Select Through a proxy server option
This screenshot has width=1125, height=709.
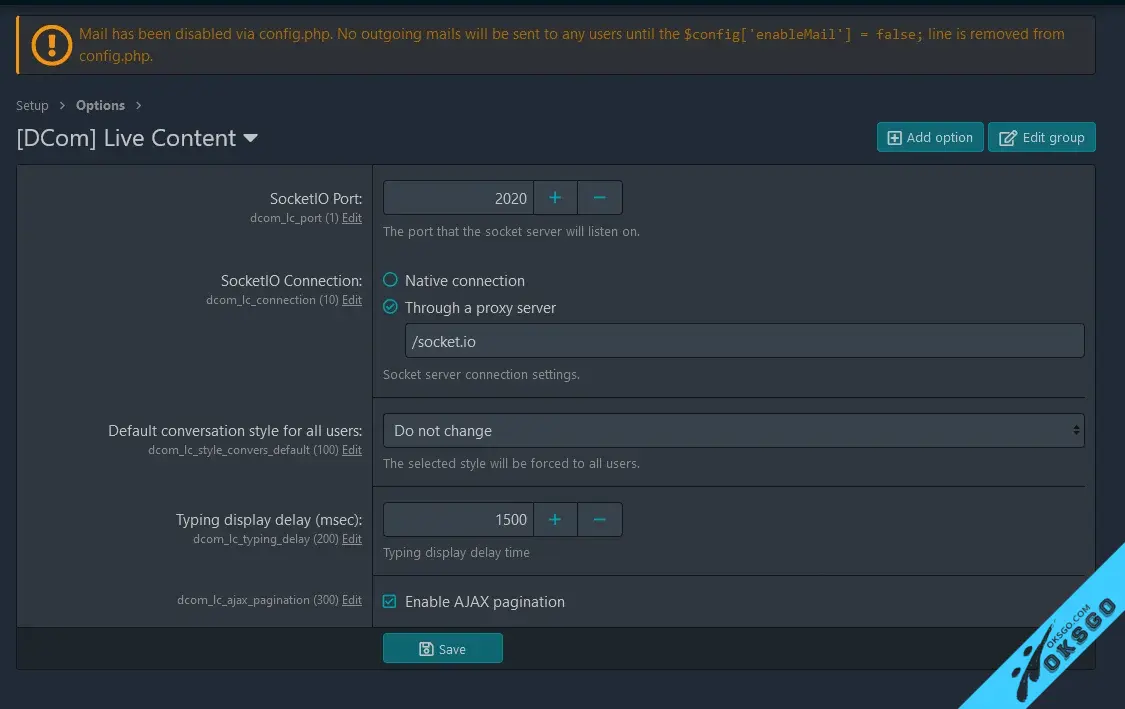391,308
